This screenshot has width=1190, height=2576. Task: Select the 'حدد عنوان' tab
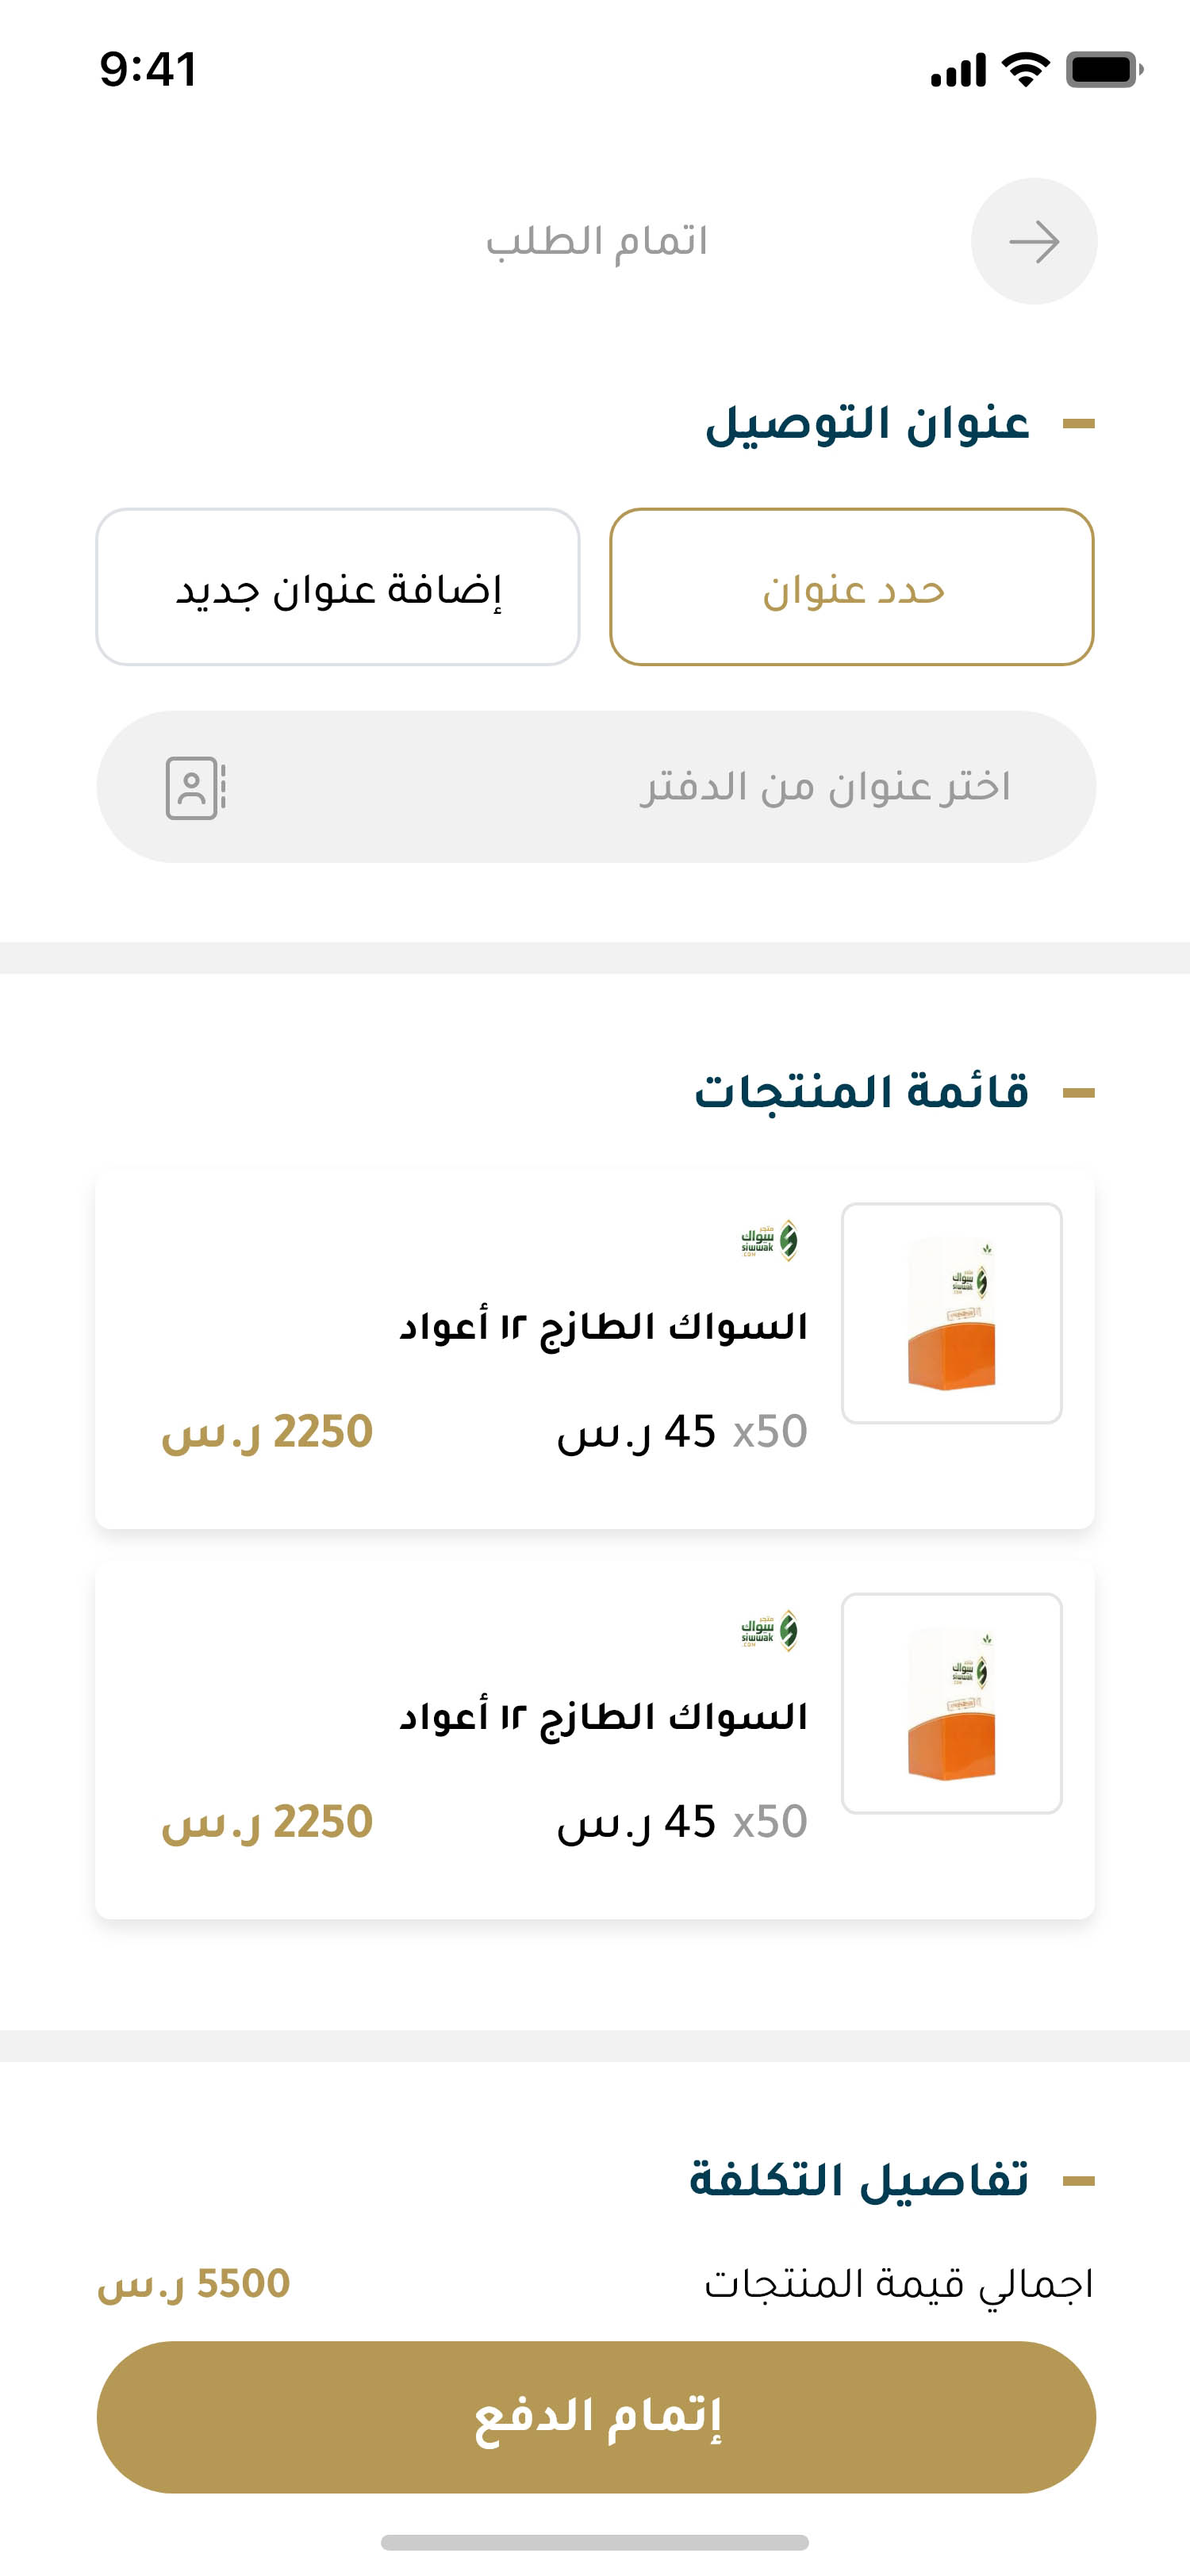point(852,587)
